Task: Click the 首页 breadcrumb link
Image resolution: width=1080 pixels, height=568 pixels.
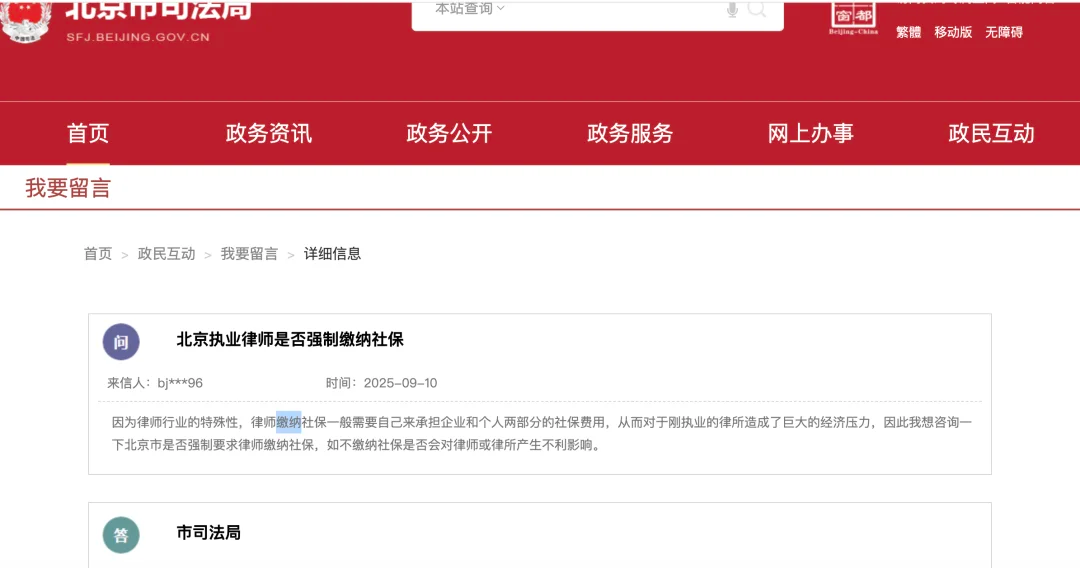Action: 98,254
